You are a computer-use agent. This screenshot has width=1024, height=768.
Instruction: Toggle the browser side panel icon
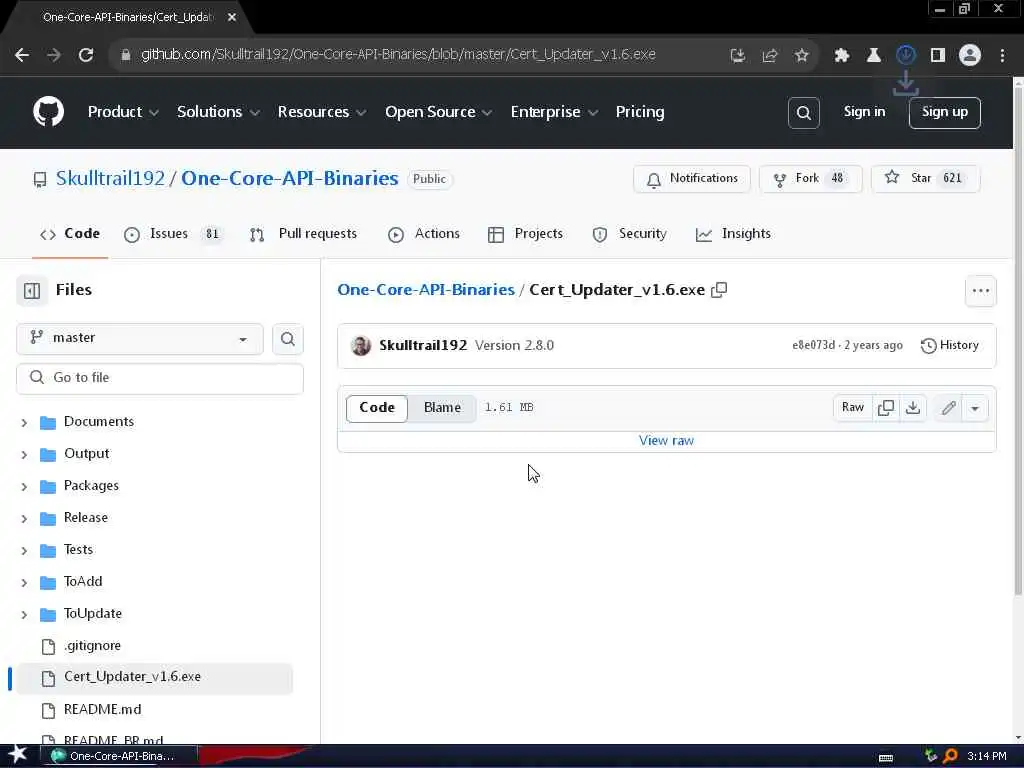[938, 56]
